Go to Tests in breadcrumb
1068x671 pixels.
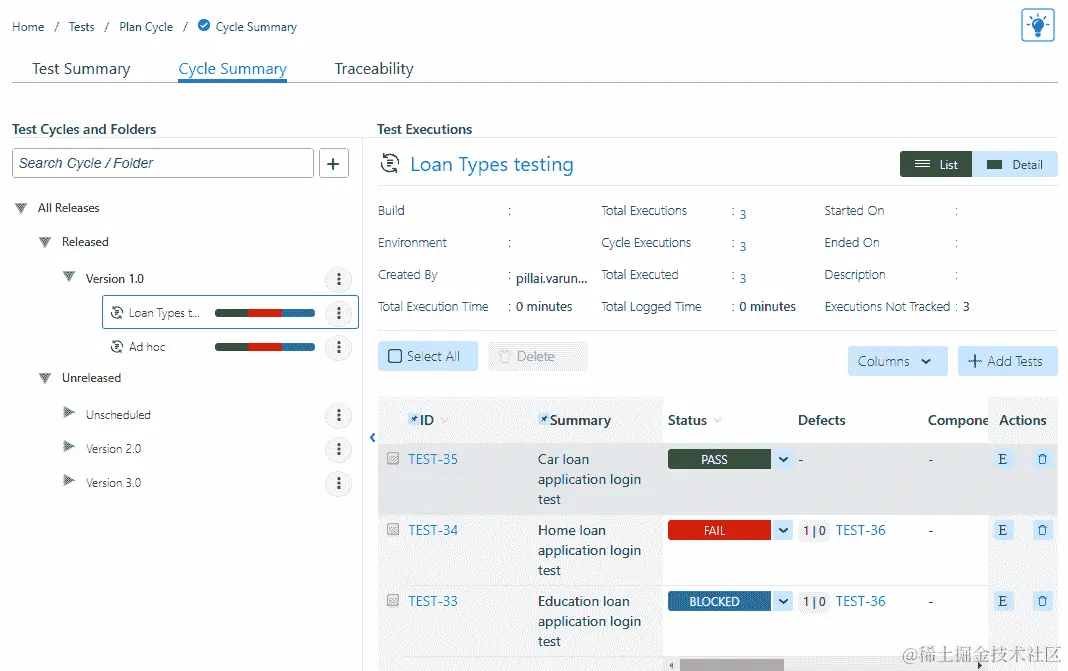click(81, 27)
